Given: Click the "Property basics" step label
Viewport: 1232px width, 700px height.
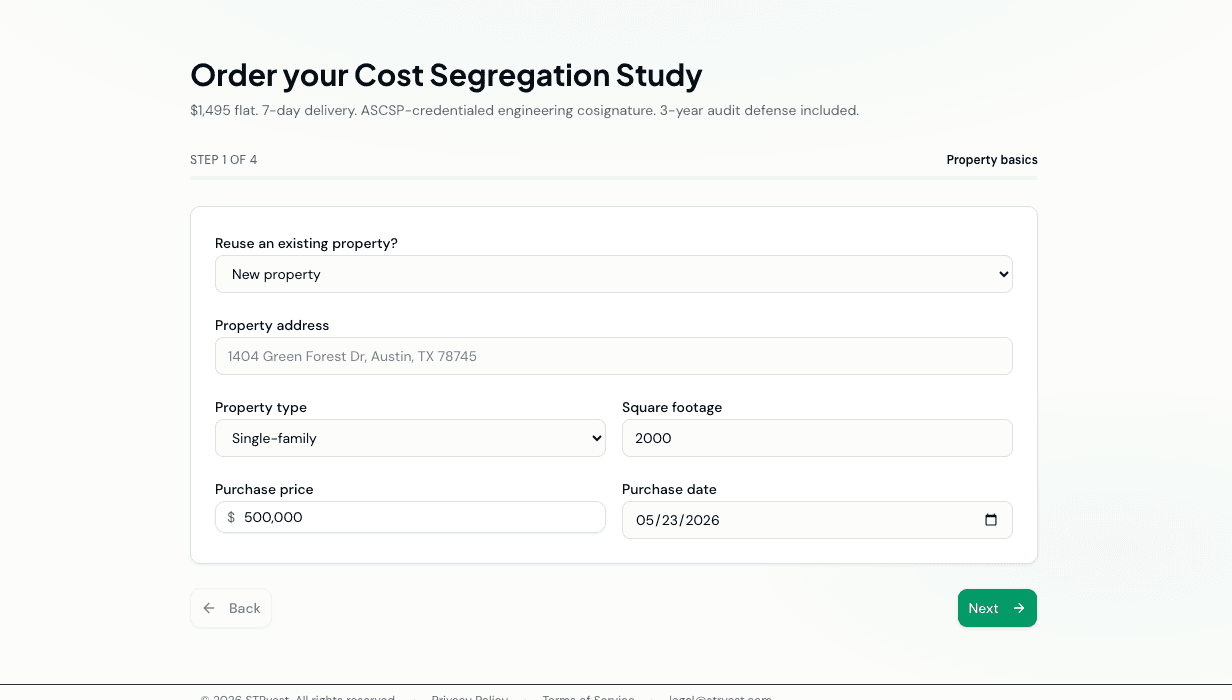Looking at the screenshot, I should [x=992, y=160].
